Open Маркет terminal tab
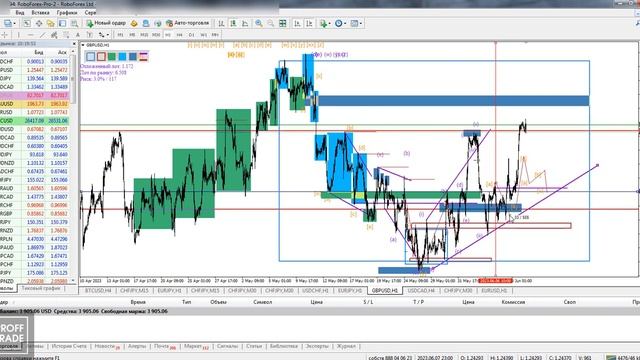The width and height of the screenshot is (640, 360). tap(196, 346)
